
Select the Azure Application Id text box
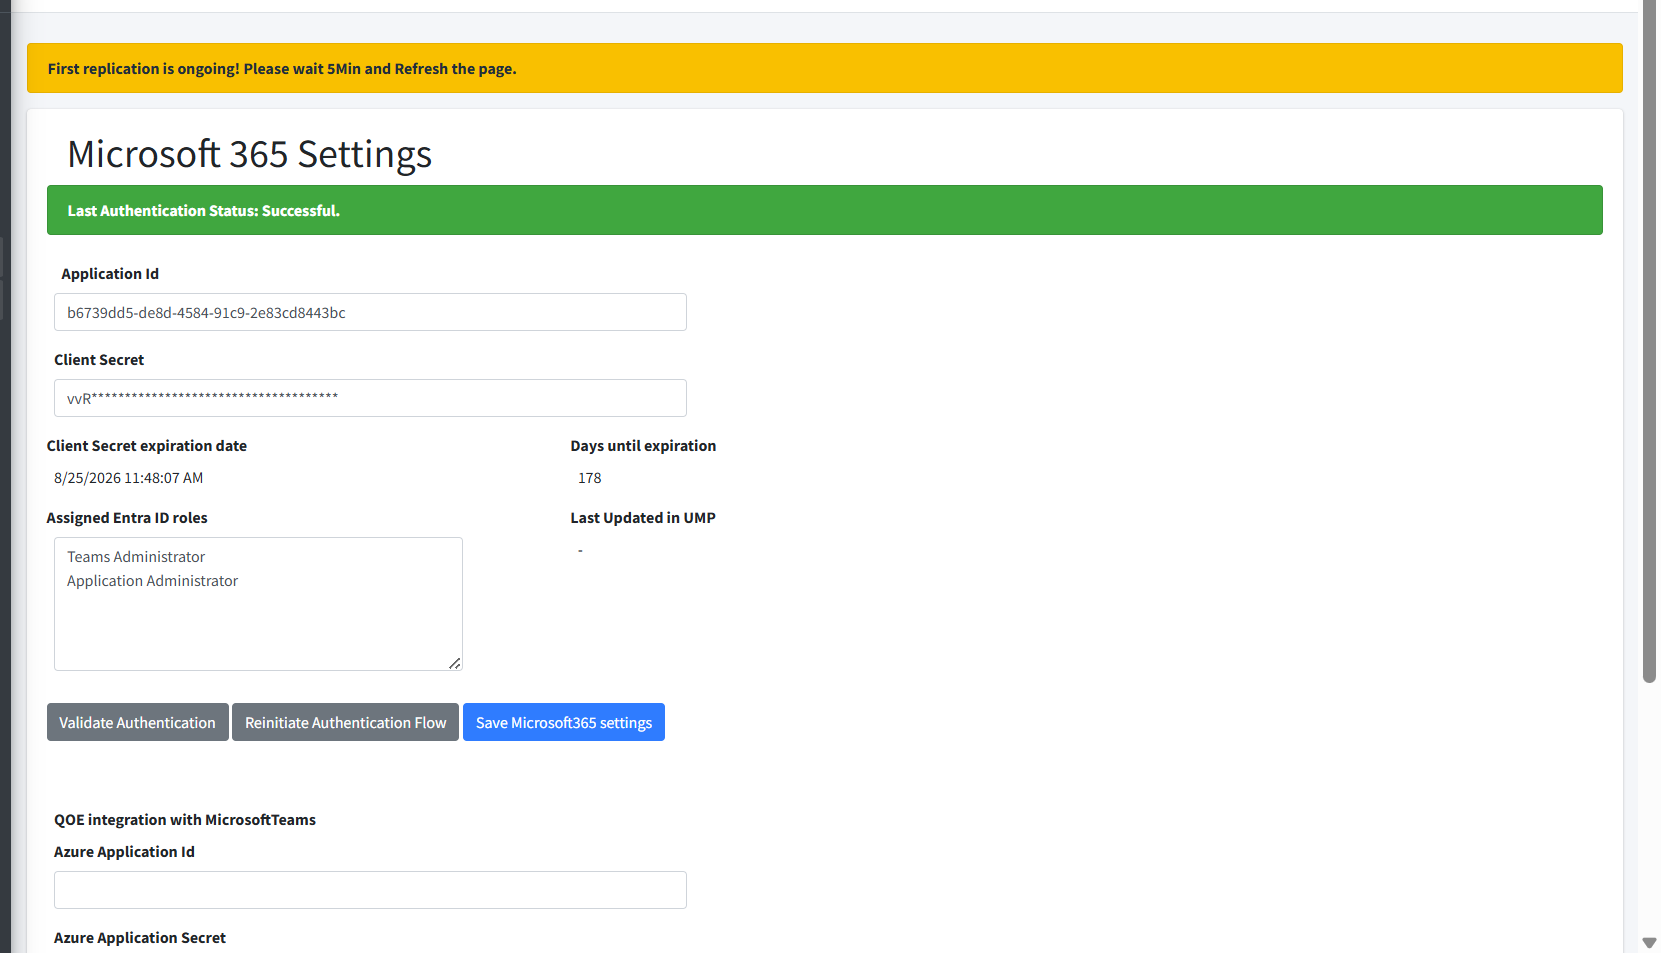370,890
